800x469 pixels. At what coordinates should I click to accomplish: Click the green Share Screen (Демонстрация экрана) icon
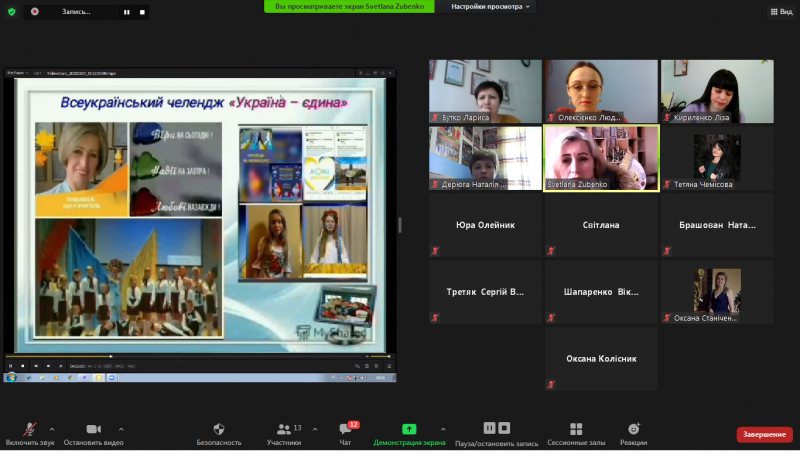click(409, 429)
